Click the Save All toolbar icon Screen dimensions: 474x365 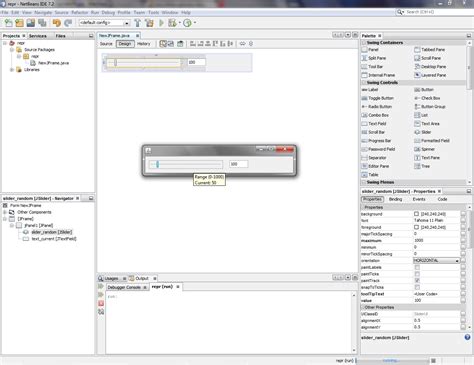point(42,23)
